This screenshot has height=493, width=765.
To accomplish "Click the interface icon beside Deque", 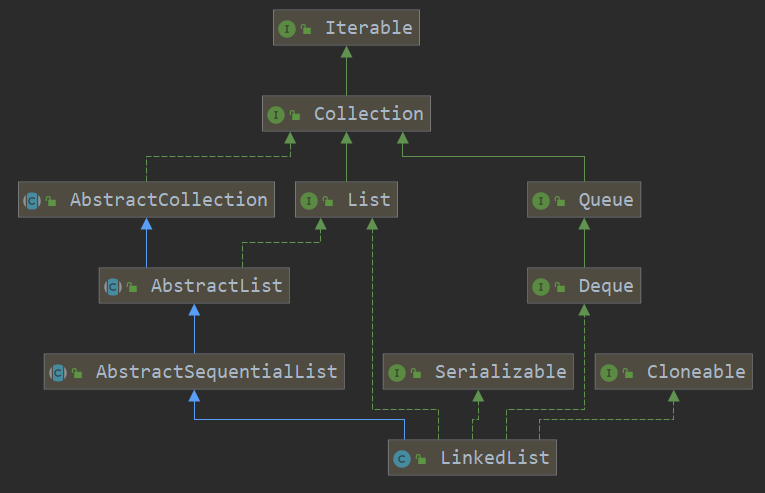I will 541,287.
